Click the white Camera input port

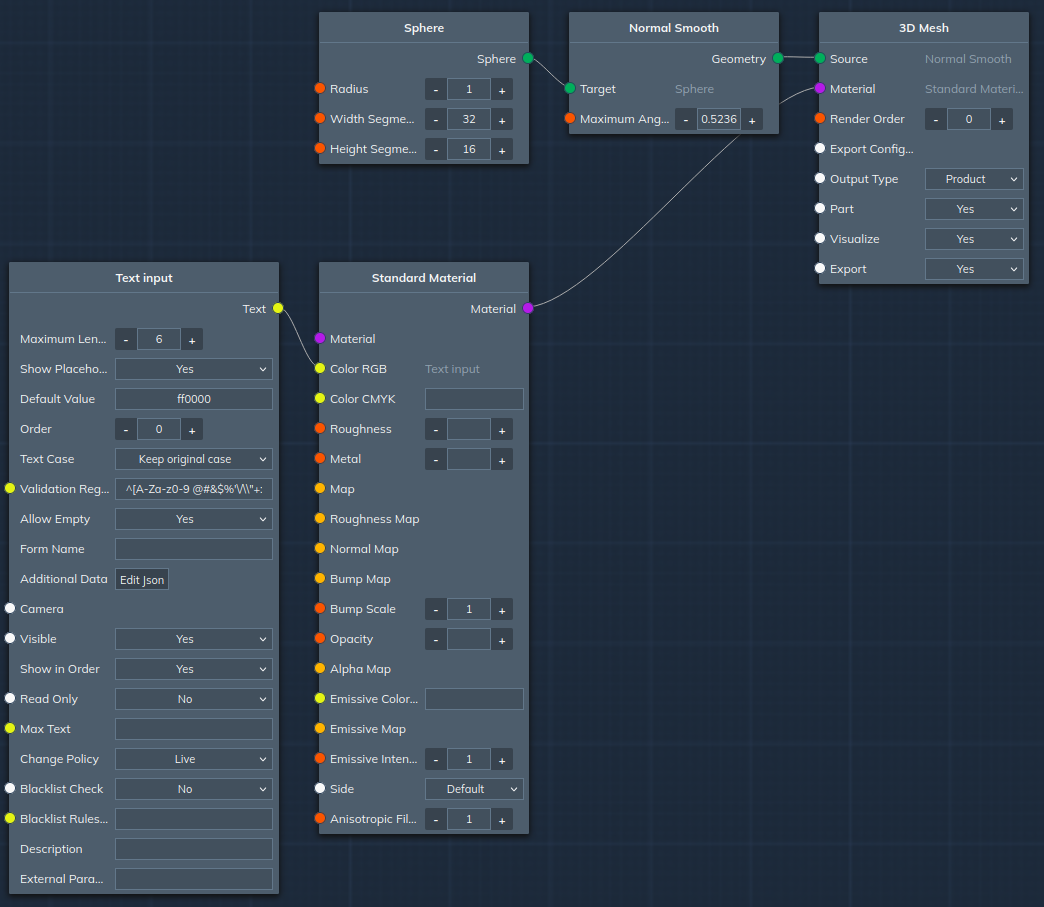click(10, 609)
